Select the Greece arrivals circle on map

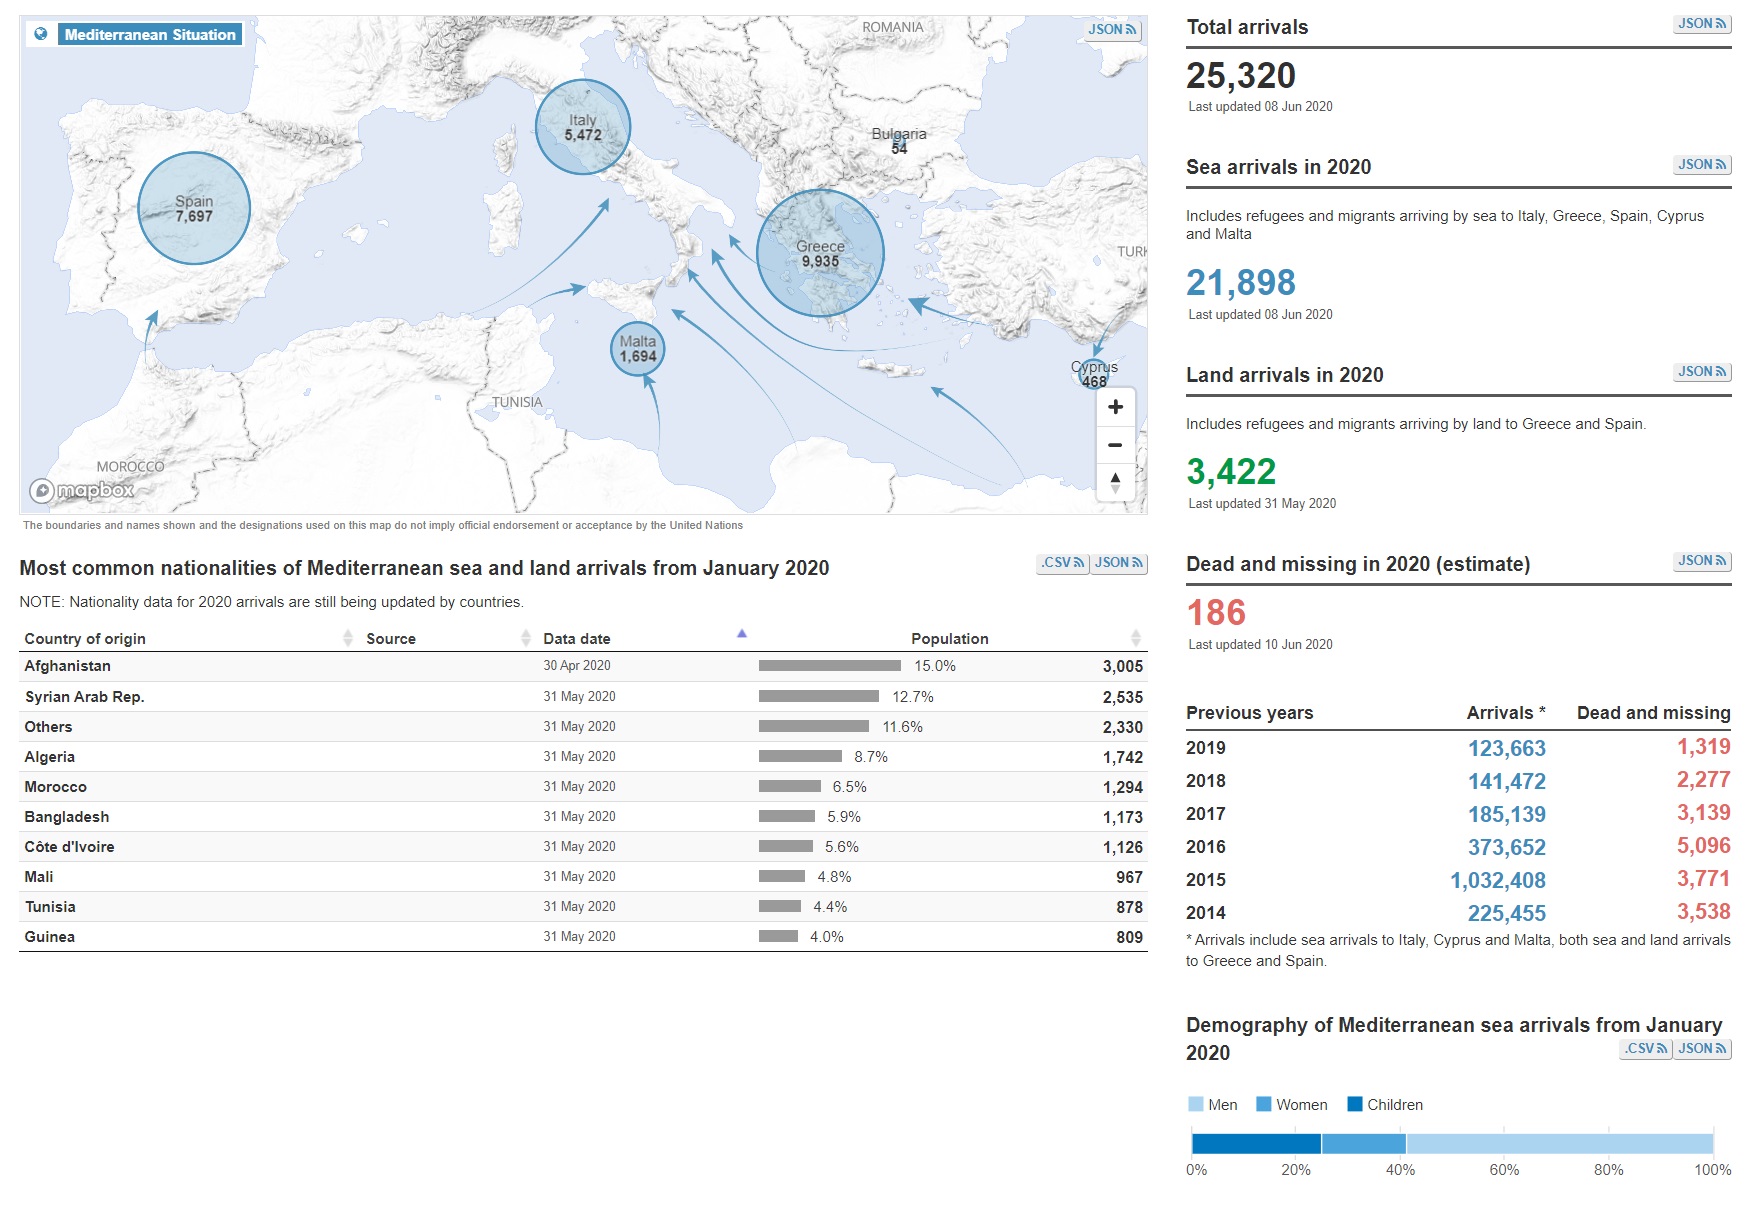coord(820,254)
